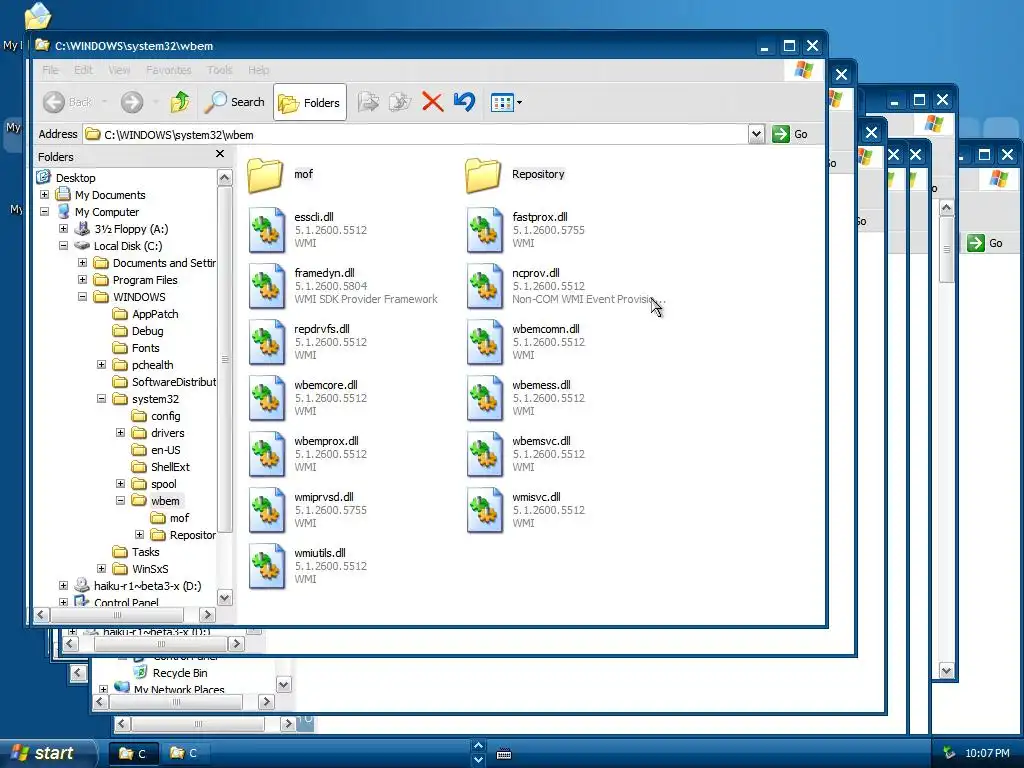
Task: Click the Move To toolbar icon
Action: [x=368, y=102]
